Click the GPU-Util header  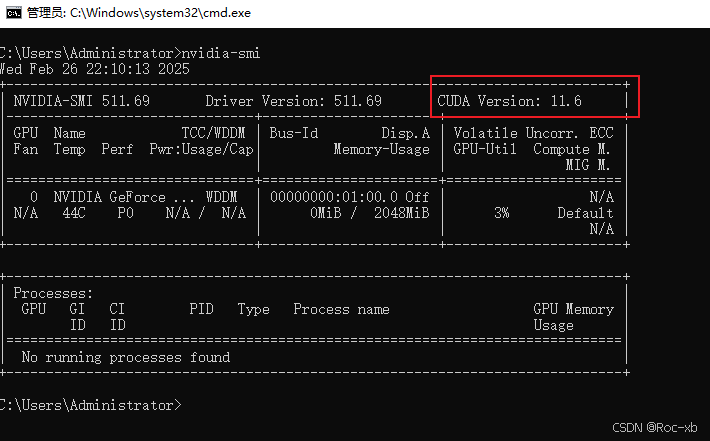click(485, 149)
